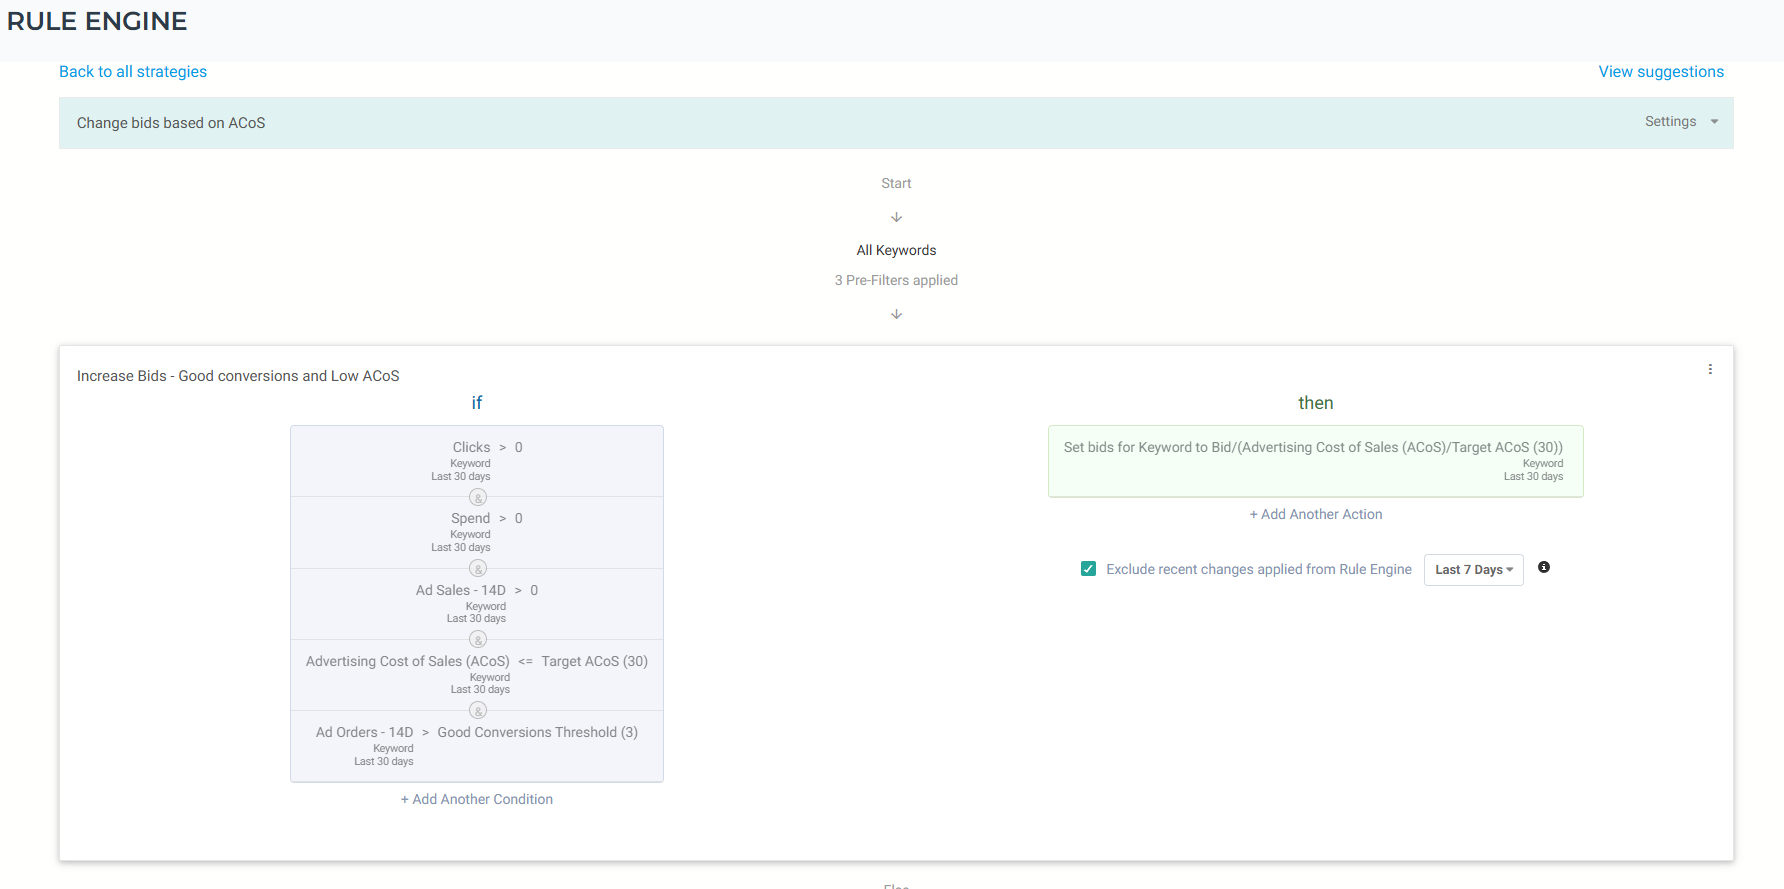1784x889 pixels.
Task: Open View suggestions link
Action: click(x=1661, y=72)
